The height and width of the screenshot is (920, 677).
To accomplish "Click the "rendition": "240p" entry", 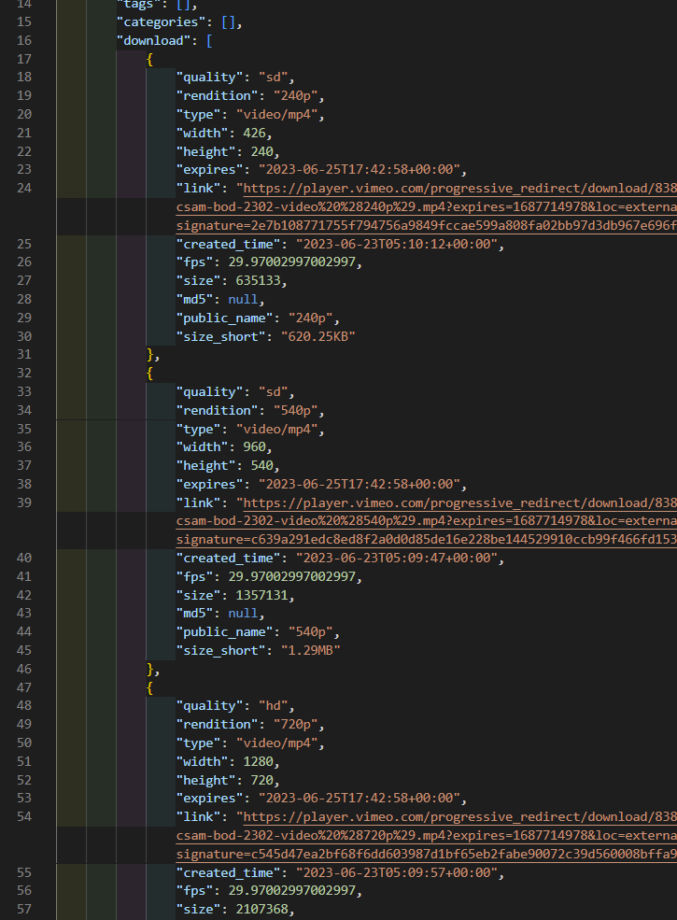I will pos(250,96).
